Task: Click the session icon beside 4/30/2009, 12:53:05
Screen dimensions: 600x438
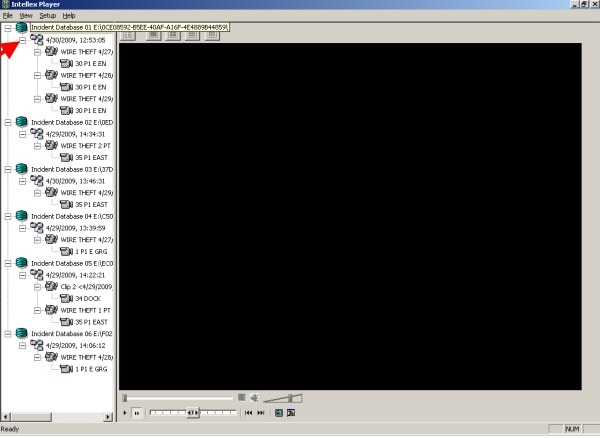Action: coord(37,39)
